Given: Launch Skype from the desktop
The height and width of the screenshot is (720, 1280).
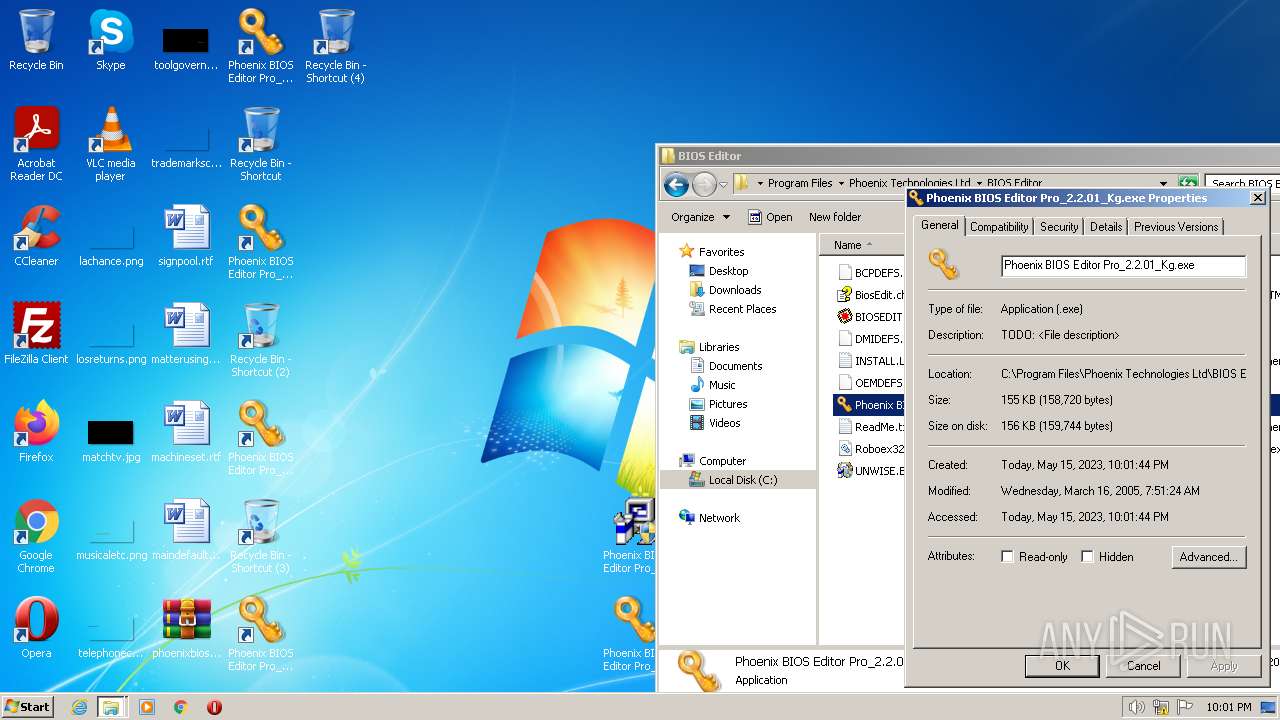Looking at the screenshot, I should click(111, 40).
